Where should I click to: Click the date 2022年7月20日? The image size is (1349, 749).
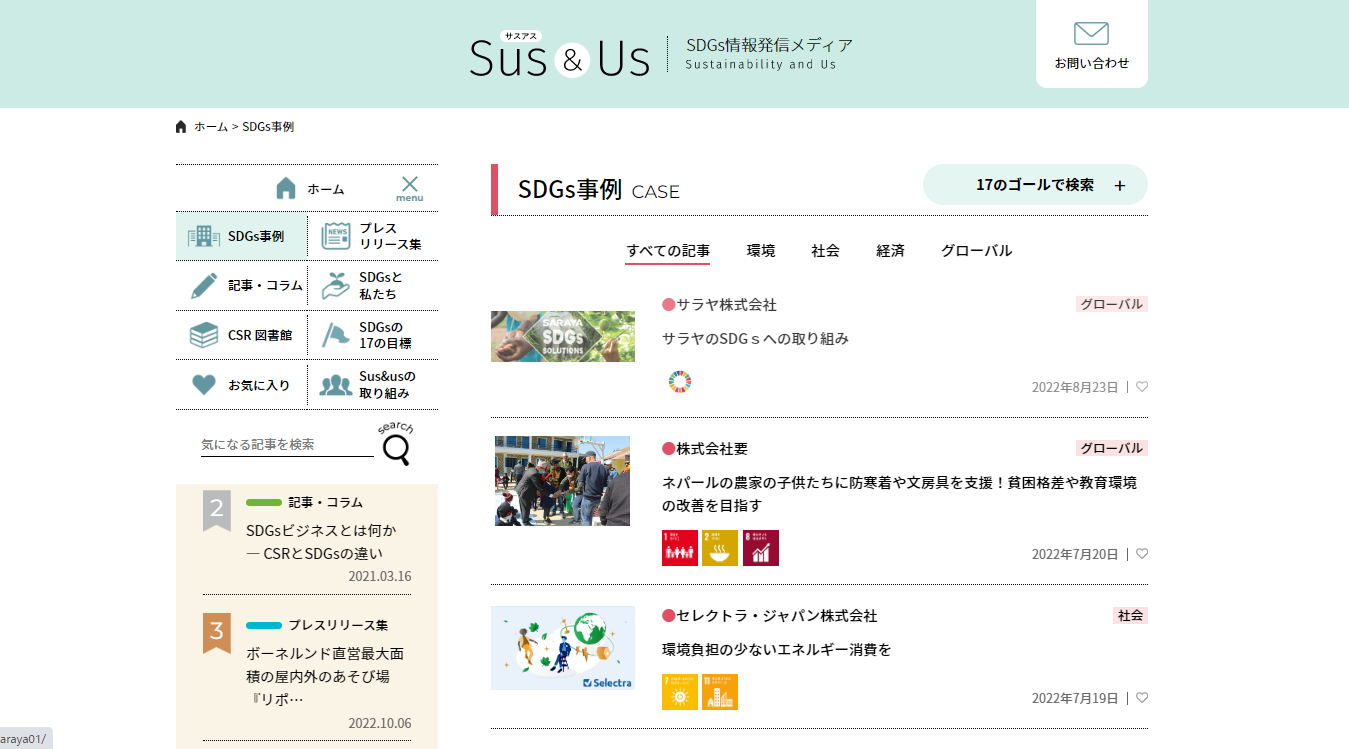click(1075, 554)
